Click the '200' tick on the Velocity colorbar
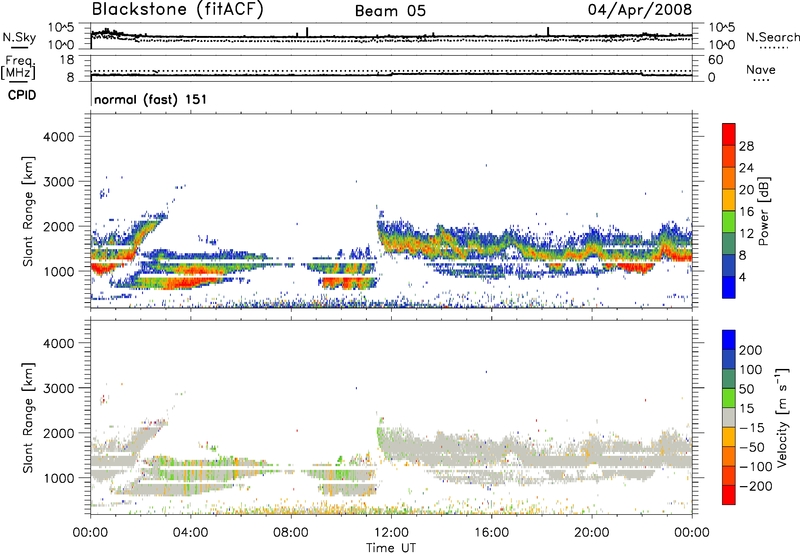Viewport: 800px width, 554px height. coord(751,350)
